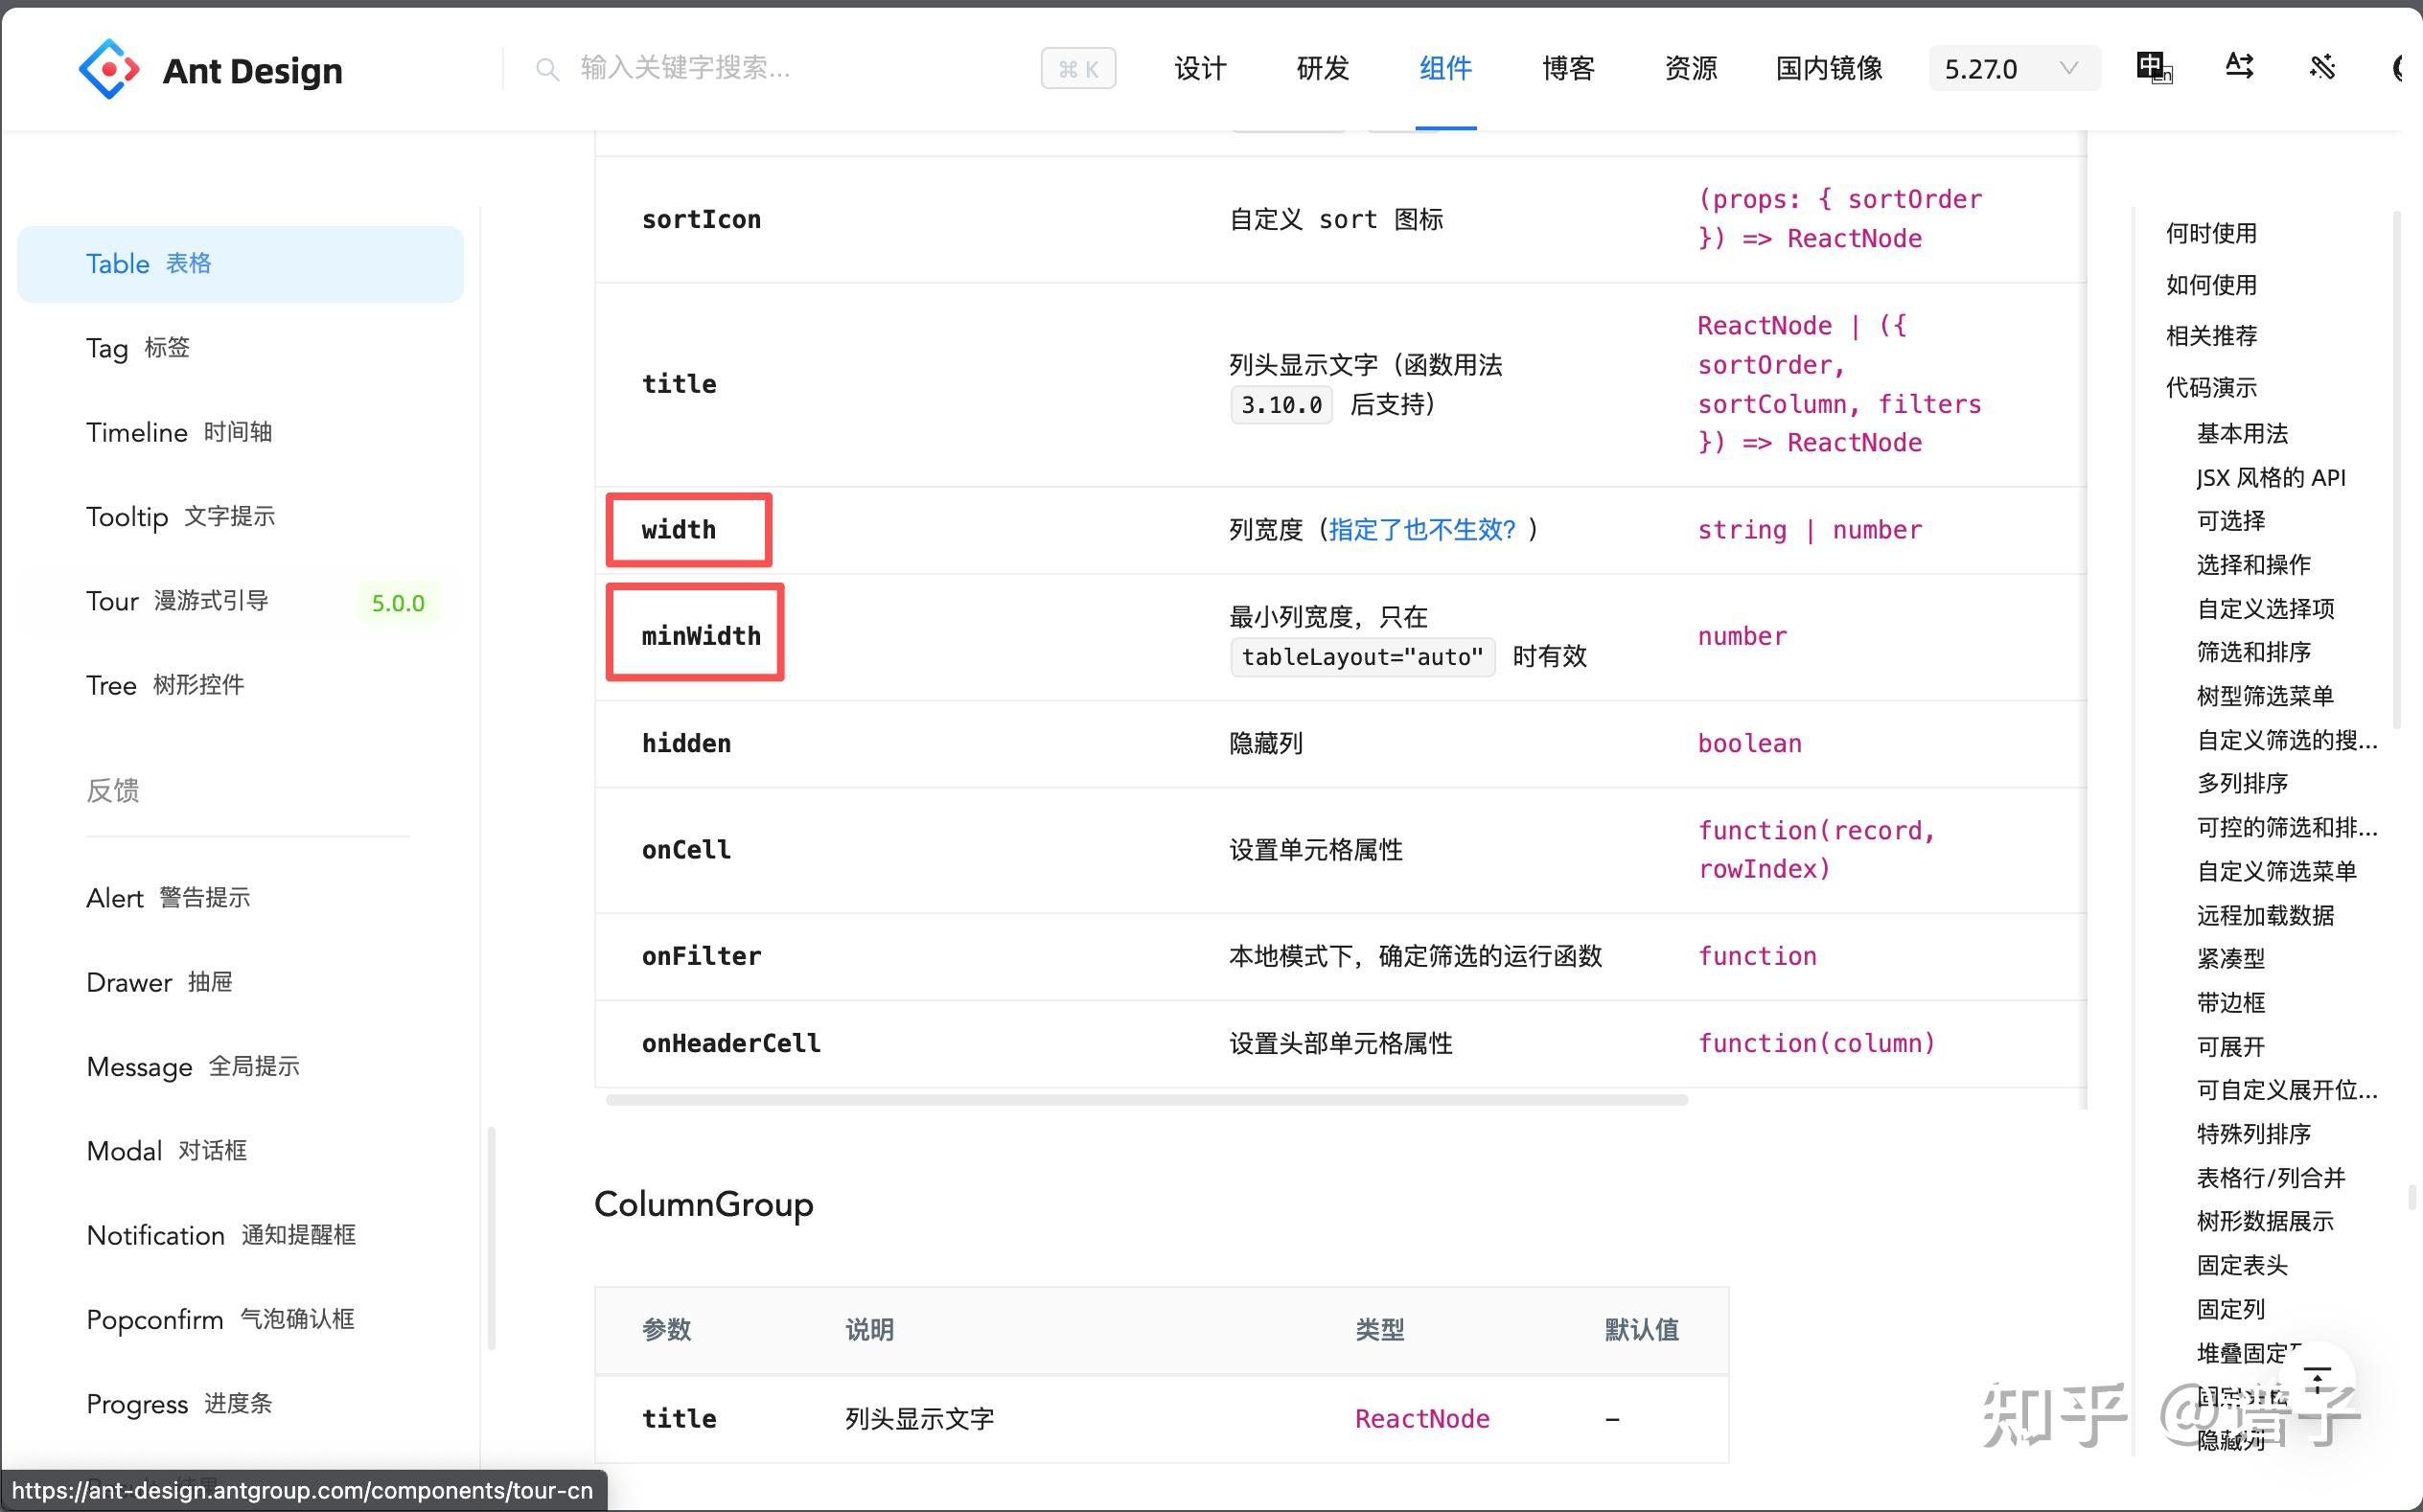Image resolution: width=2423 pixels, height=1512 pixels.
Task: Click the sidebar vertical scrollbar
Action: [491, 1238]
